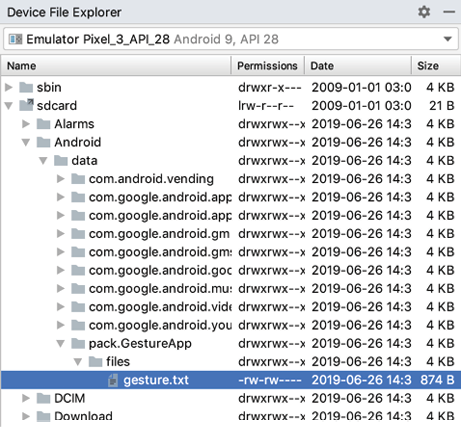Click the DCIM folder icon
The image size is (461, 427).
43,398
